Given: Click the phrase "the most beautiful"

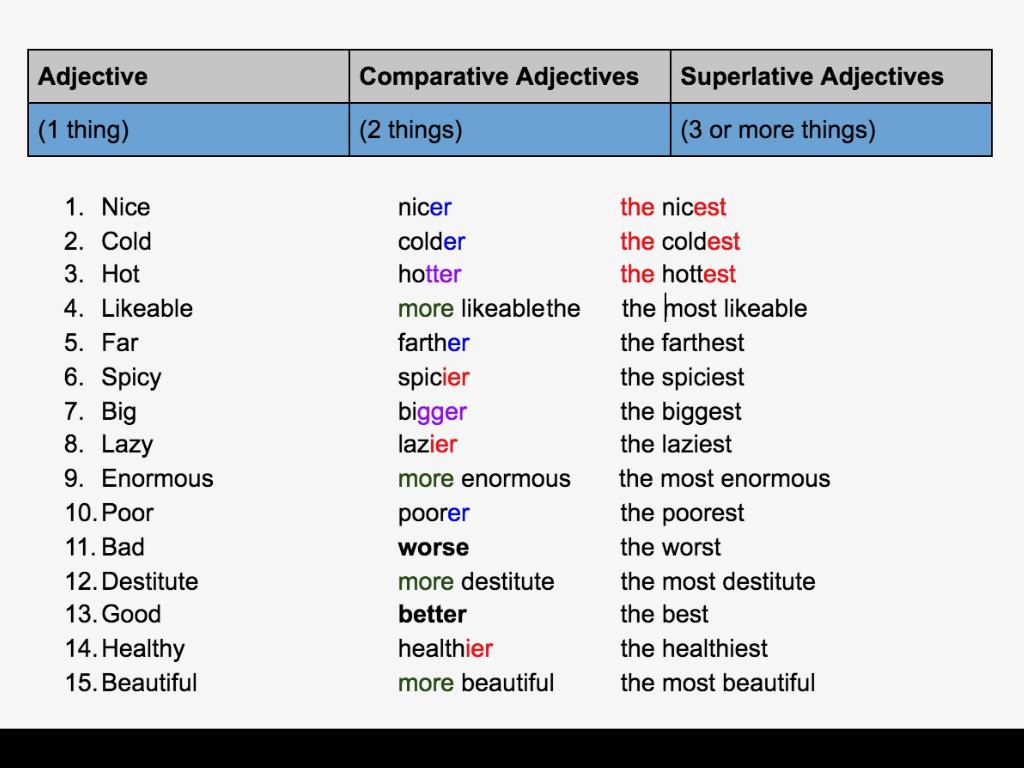Looking at the screenshot, I should coord(717,684).
